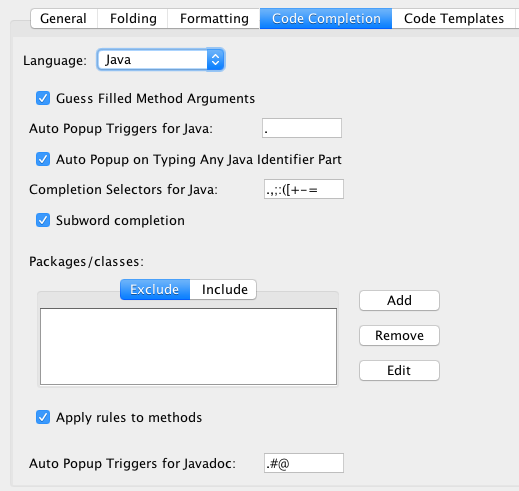Click the Completion Selectors for Java field

304,189
